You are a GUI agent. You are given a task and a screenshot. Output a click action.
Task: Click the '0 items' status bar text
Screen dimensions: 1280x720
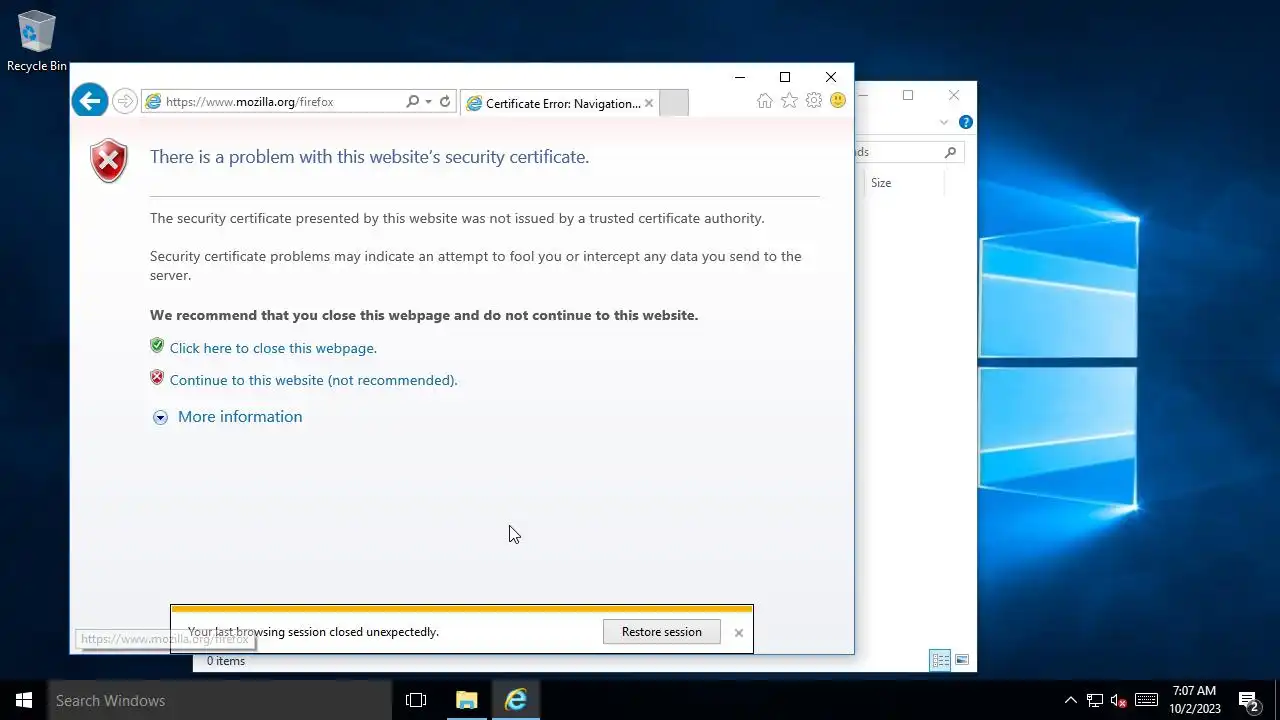[x=226, y=661]
